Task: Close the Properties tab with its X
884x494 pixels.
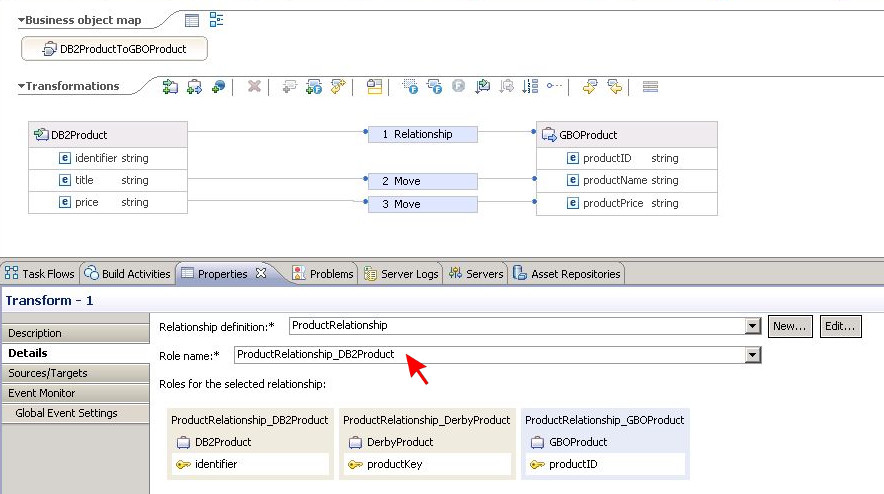Action: tap(261, 273)
